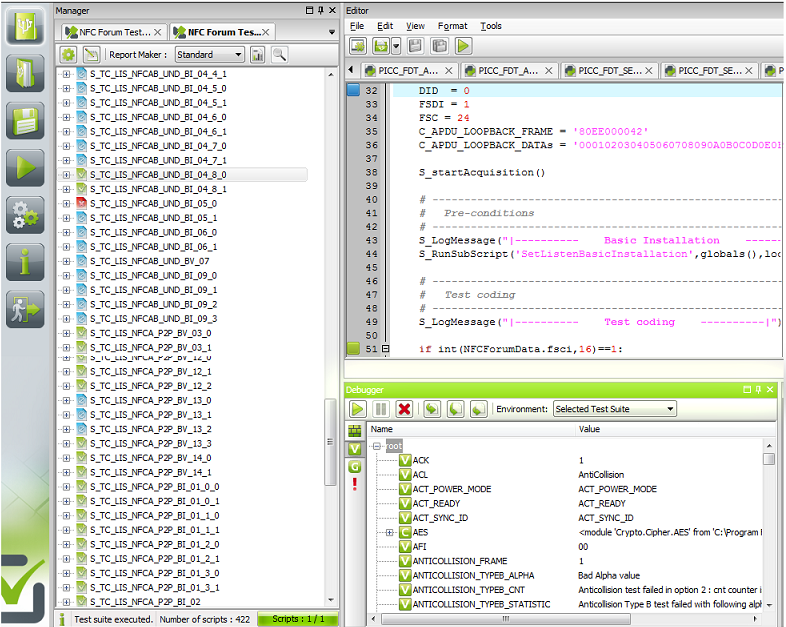Image resolution: width=786 pixels, height=627 pixels.
Task: Collapse the root node in Debugger tree
Action: click(377, 446)
